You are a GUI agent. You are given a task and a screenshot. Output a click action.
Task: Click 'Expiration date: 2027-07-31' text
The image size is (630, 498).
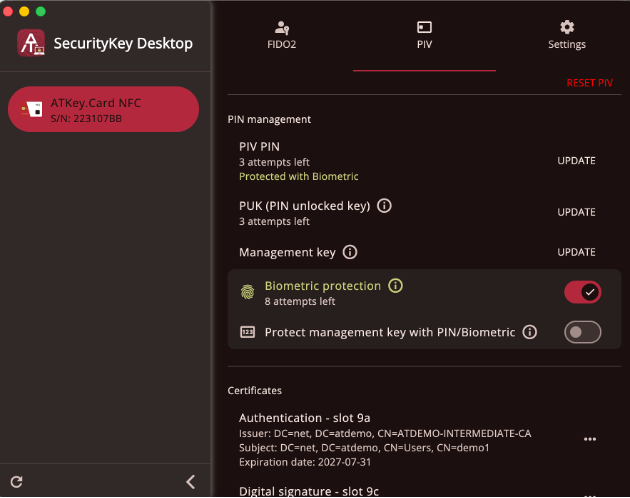pyautogui.click(x=305, y=462)
